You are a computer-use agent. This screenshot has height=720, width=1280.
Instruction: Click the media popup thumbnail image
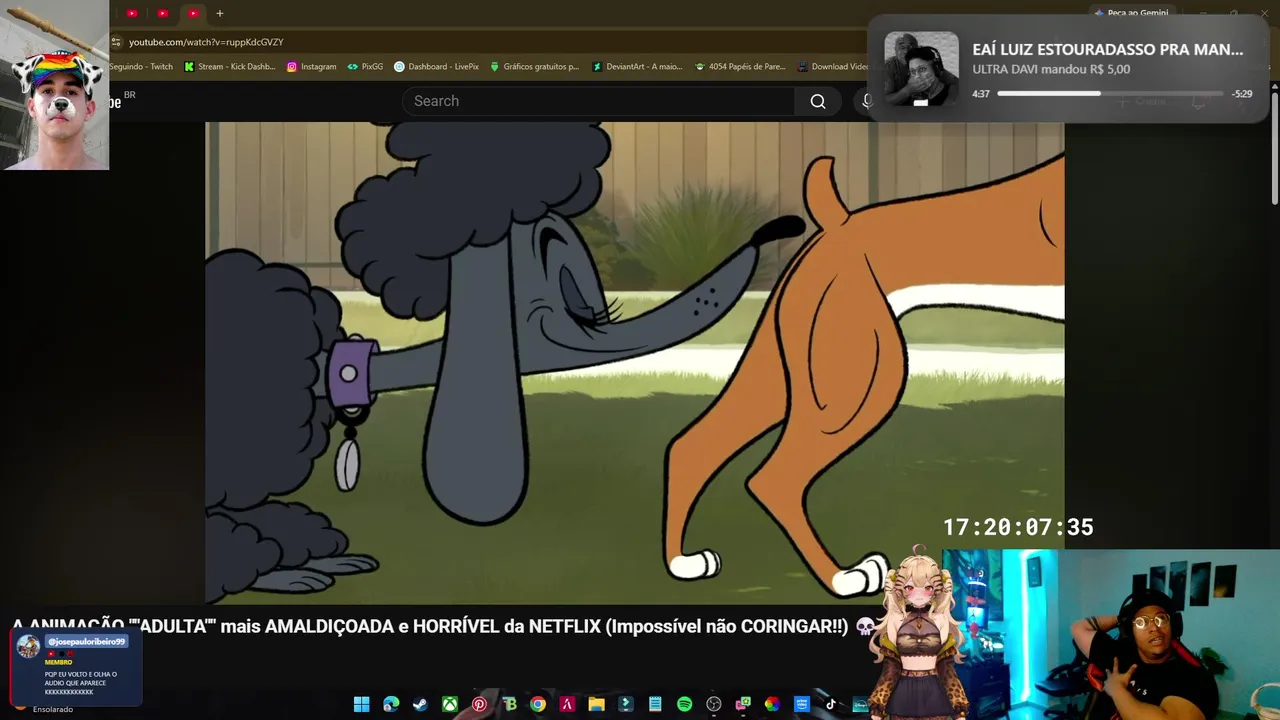pos(921,69)
